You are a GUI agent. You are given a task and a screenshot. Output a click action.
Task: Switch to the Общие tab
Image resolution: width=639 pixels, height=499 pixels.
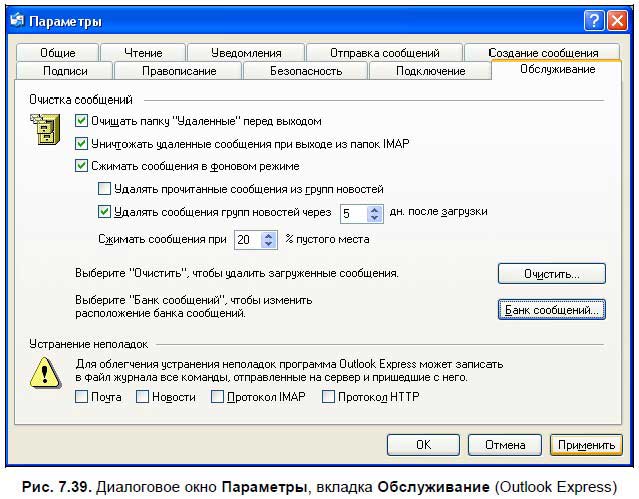tap(59, 53)
